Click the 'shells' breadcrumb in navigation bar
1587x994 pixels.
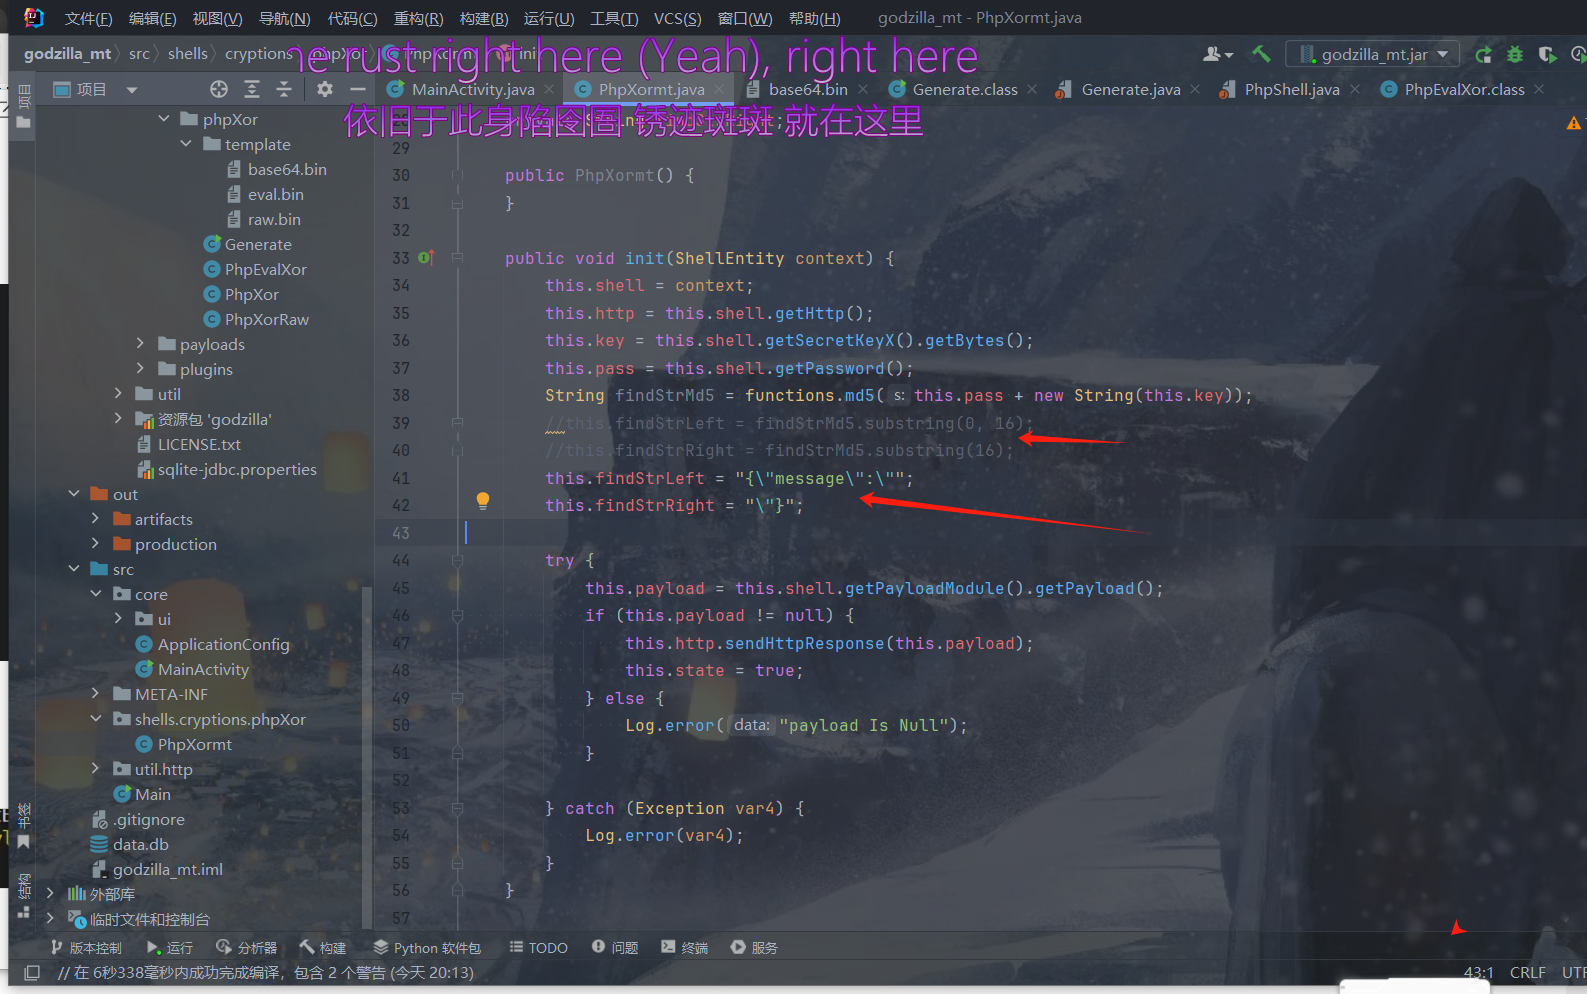[x=188, y=54]
